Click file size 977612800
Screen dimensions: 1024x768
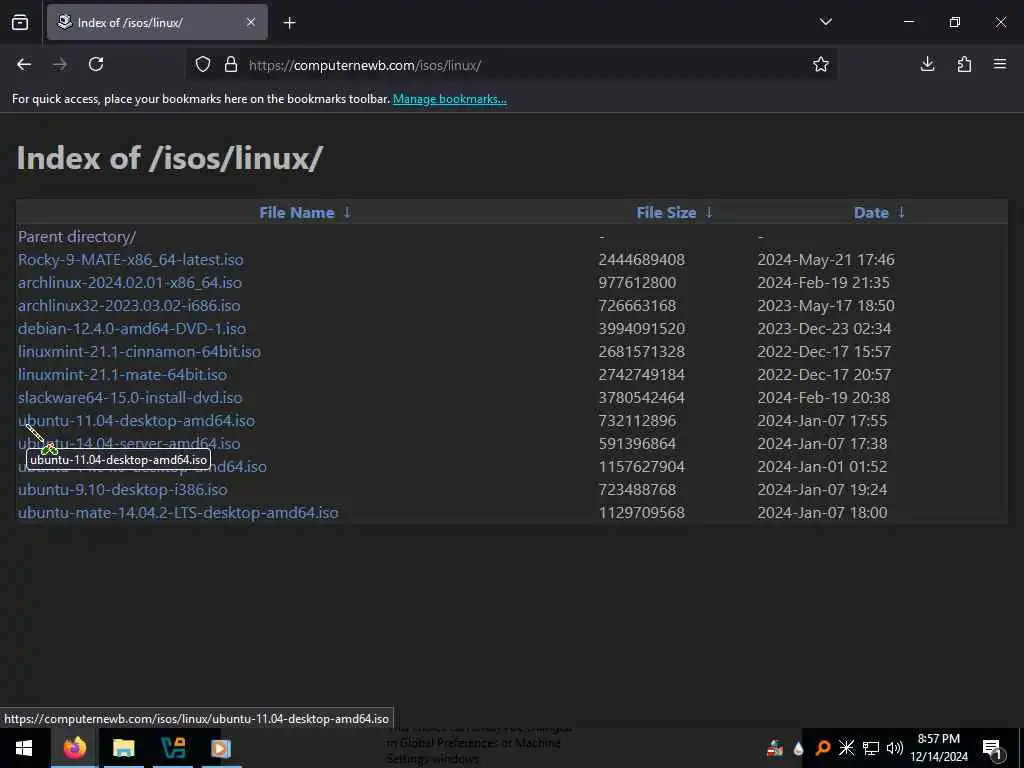637,282
